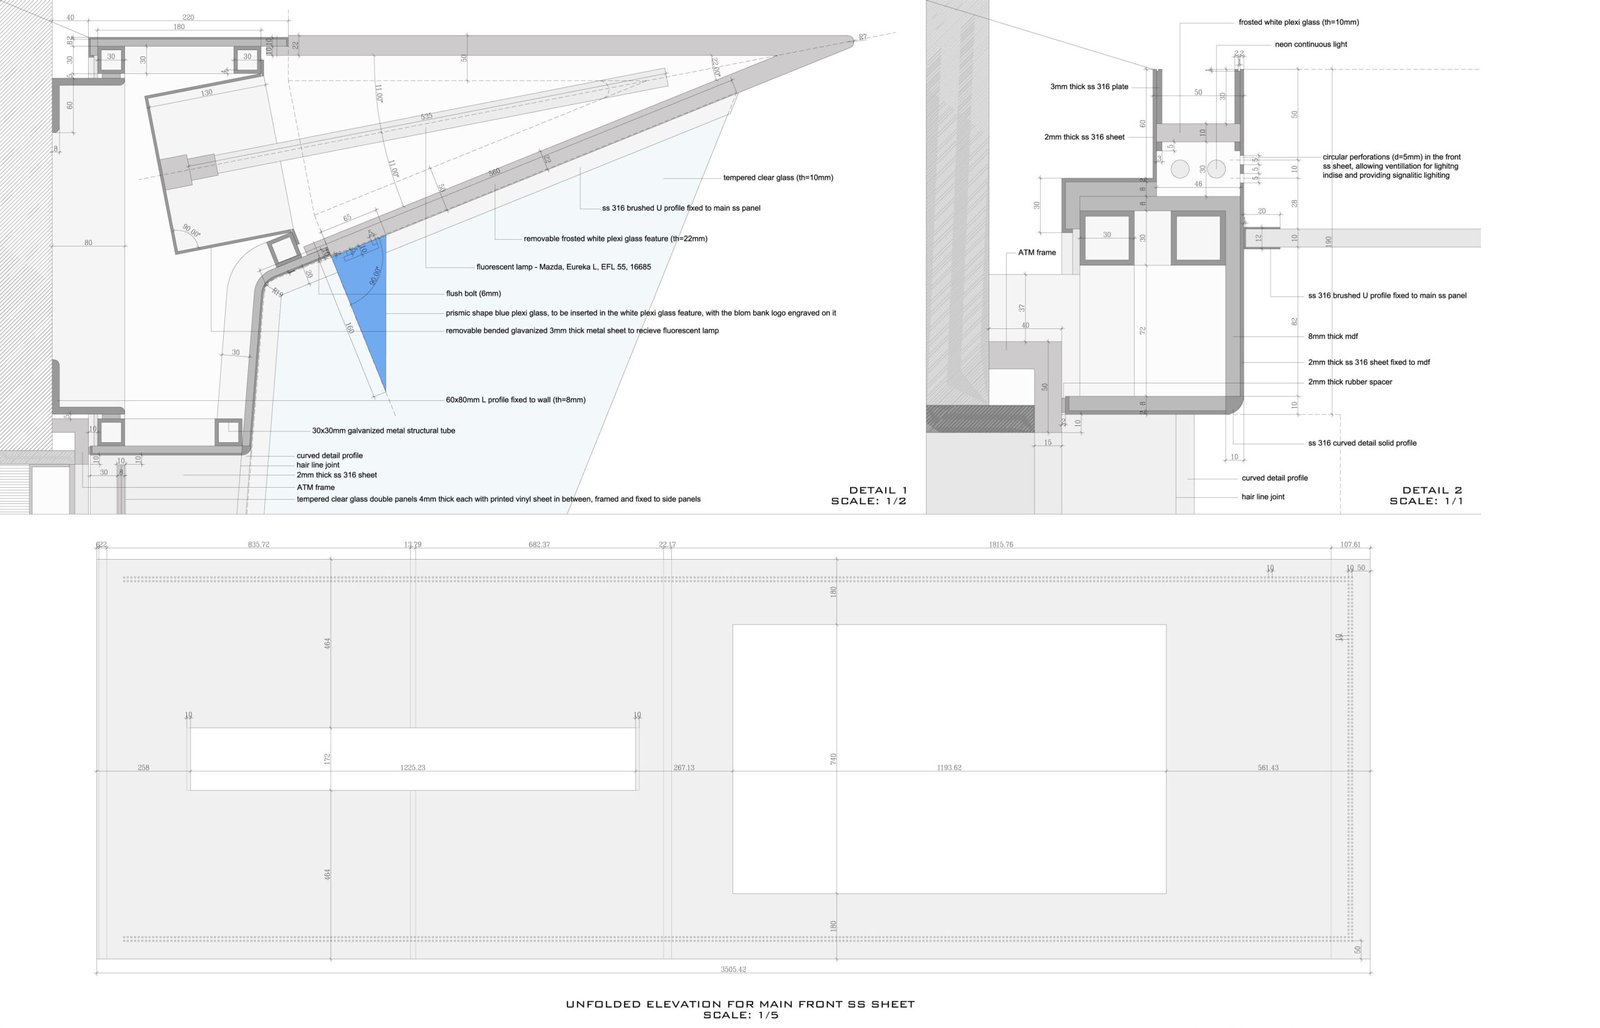Select the "ss 316 curved detail solid profile" label
This screenshot has width=1600, height=1028.
pyautogui.click(x=1362, y=443)
